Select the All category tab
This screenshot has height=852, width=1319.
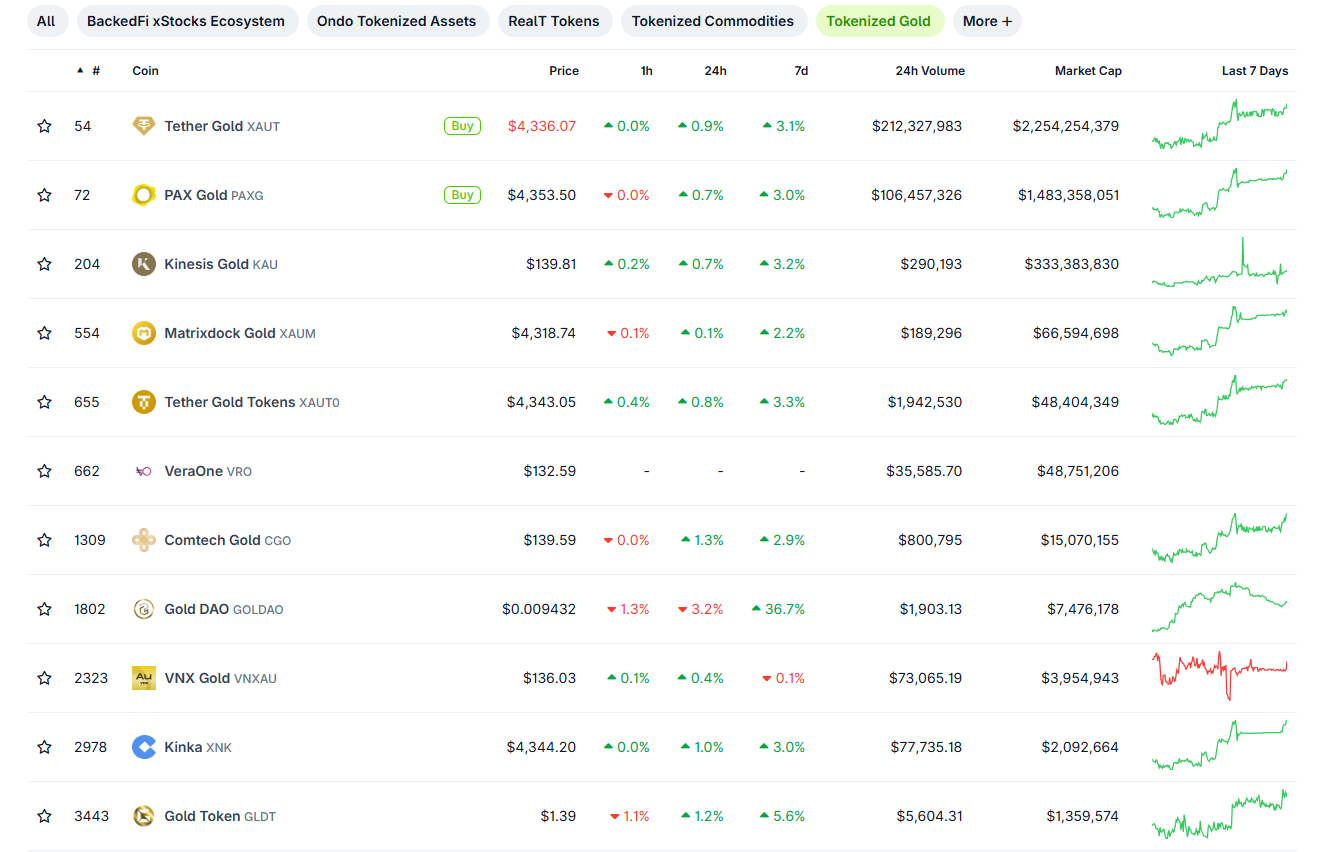pyautogui.click(x=46, y=21)
